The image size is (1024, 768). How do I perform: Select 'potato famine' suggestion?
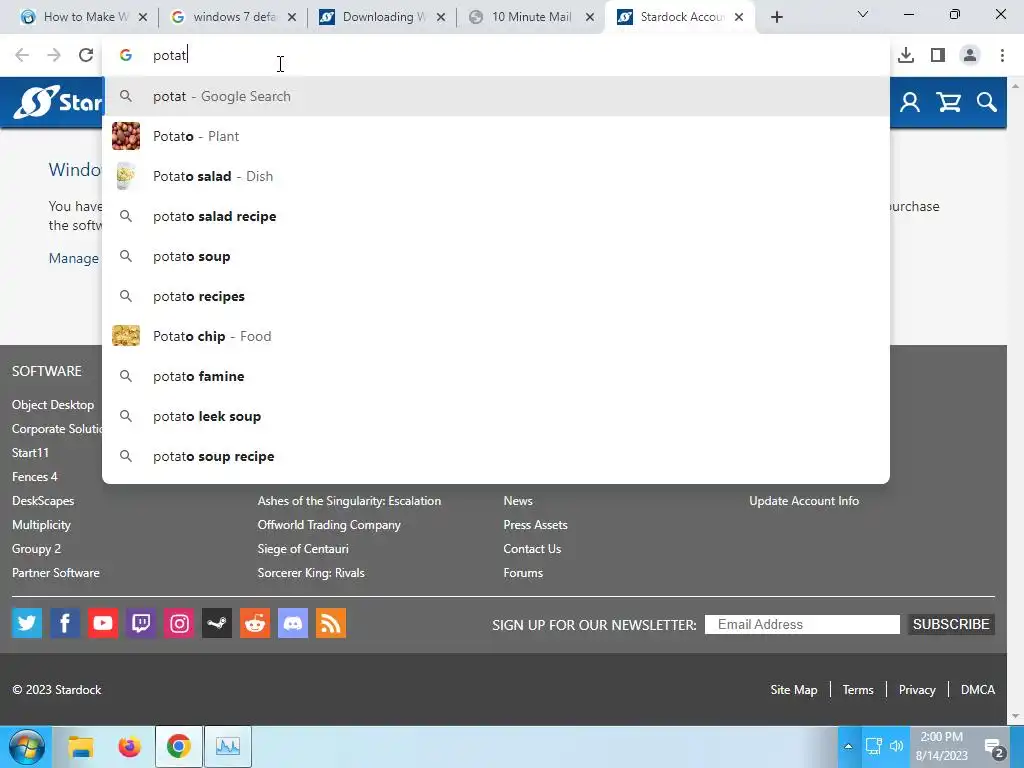(x=496, y=376)
